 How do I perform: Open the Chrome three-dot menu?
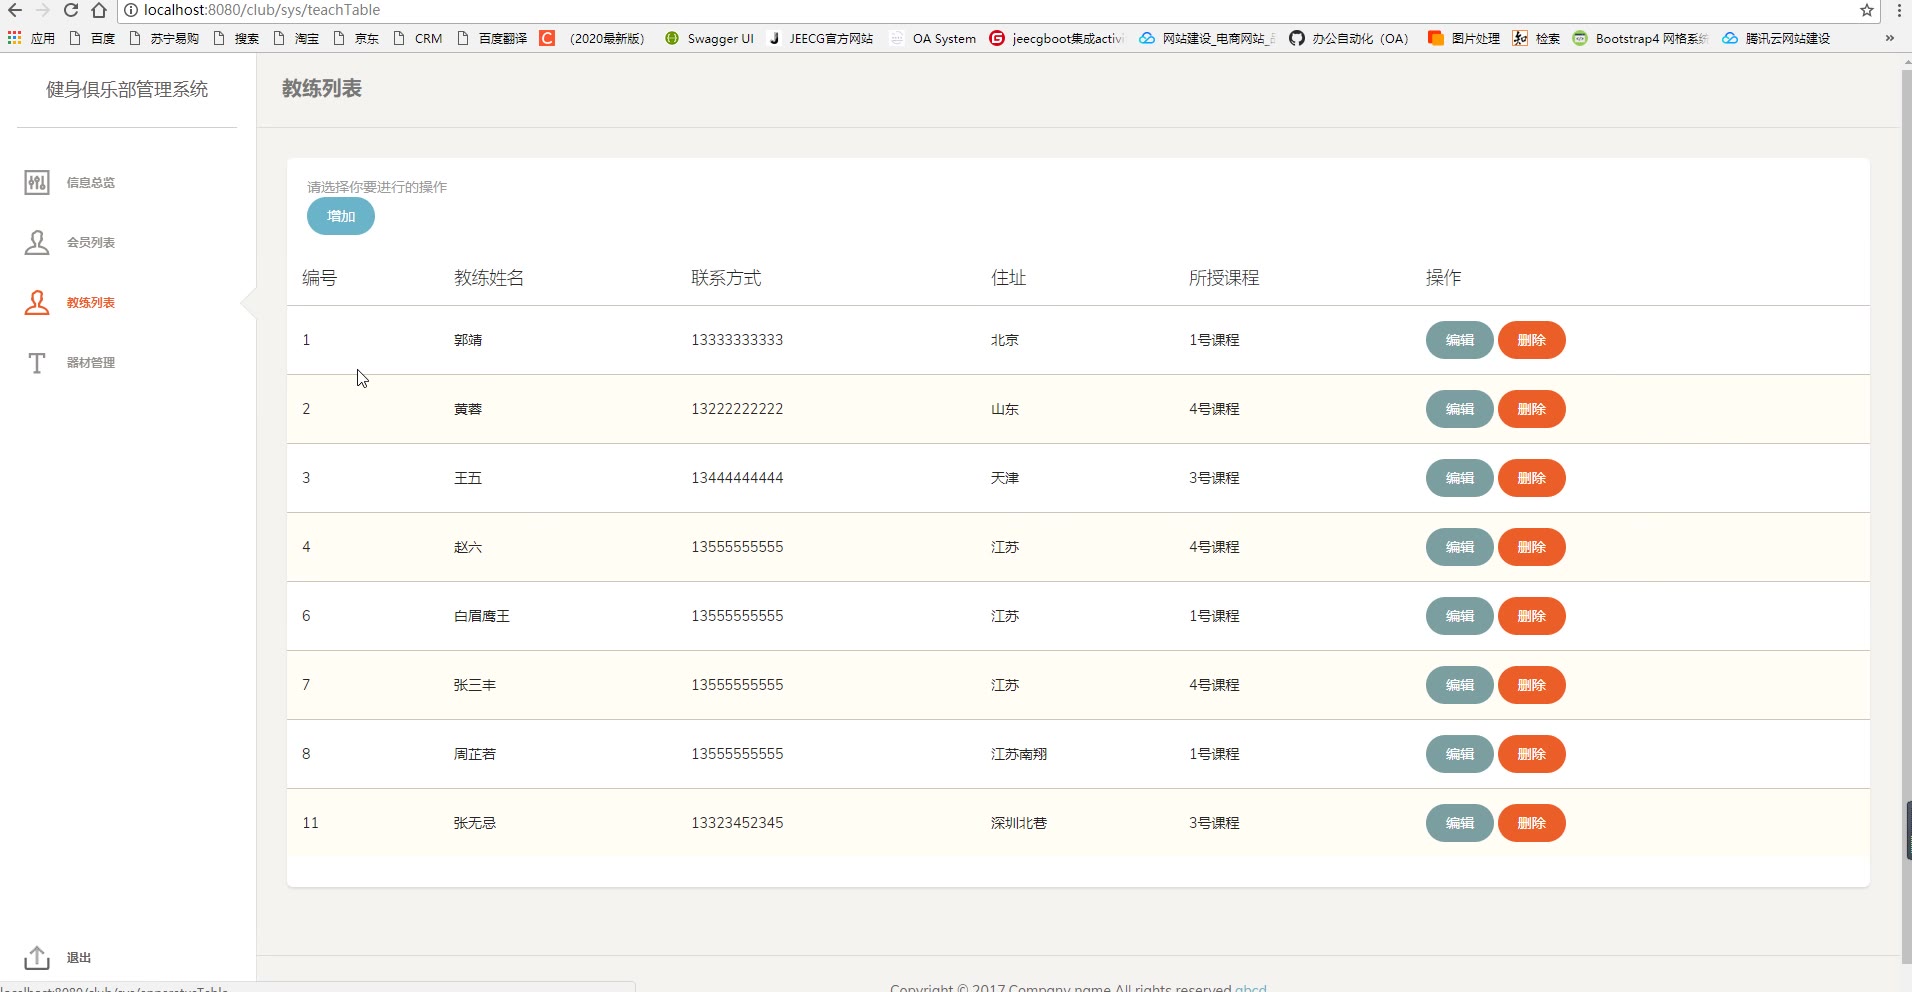(1898, 10)
